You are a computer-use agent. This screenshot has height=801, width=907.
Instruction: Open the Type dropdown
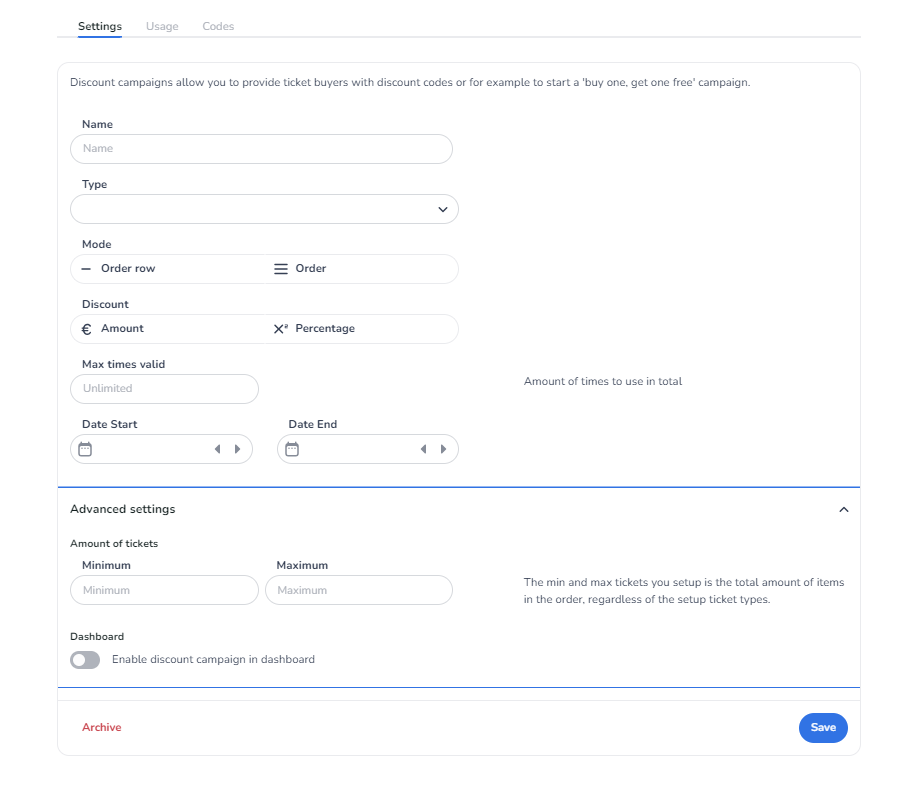[264, 209]
